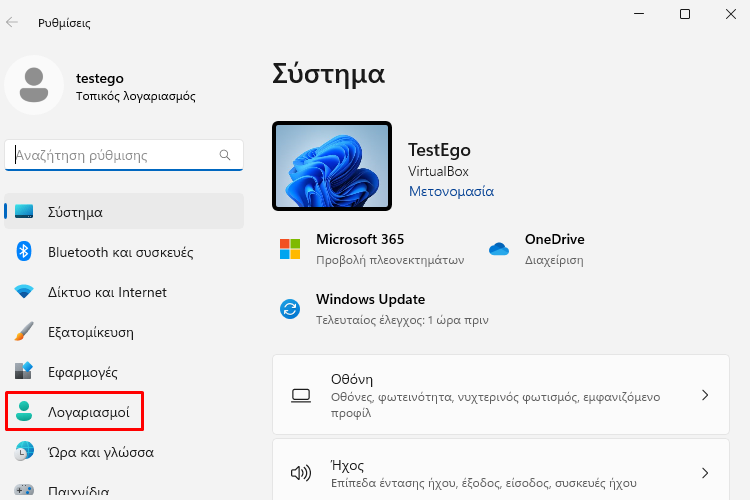Click the desktop wallpaper thumbnail
Viewport: 750px width, 500px height.
pos(332,166)
